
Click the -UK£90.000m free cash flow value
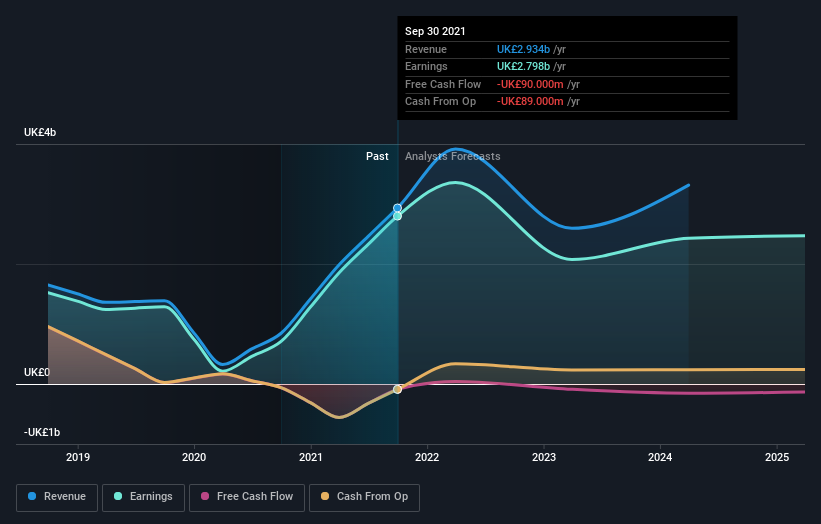(x=530, y=84)
